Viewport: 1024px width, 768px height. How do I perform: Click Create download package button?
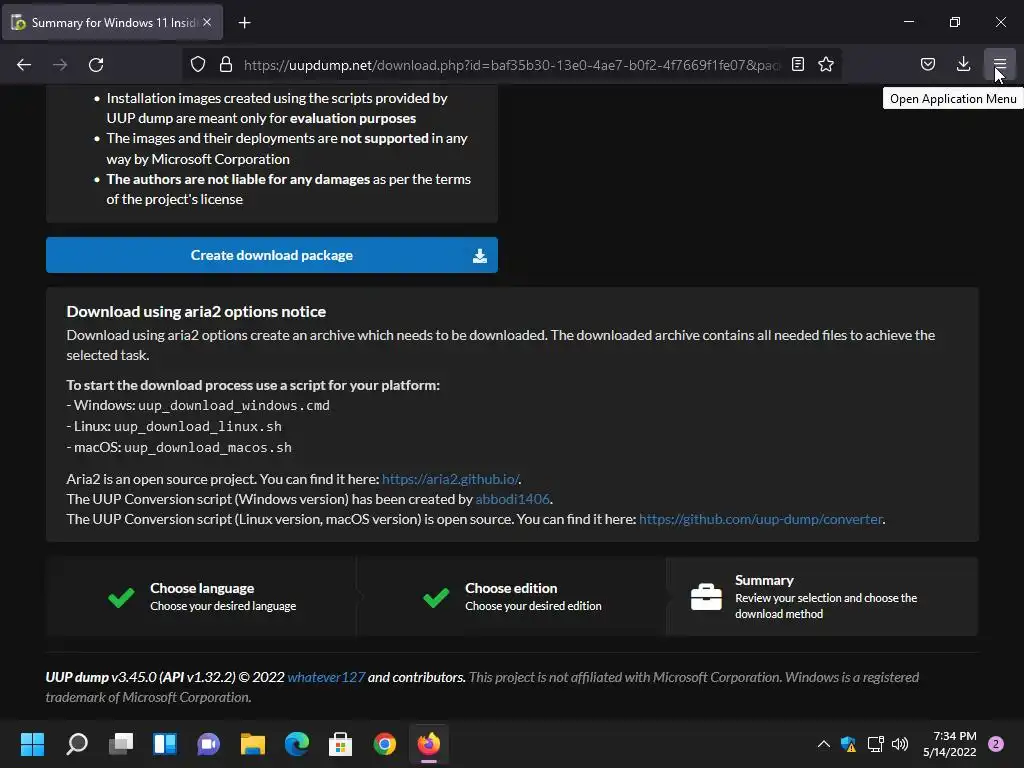point(272,255)
